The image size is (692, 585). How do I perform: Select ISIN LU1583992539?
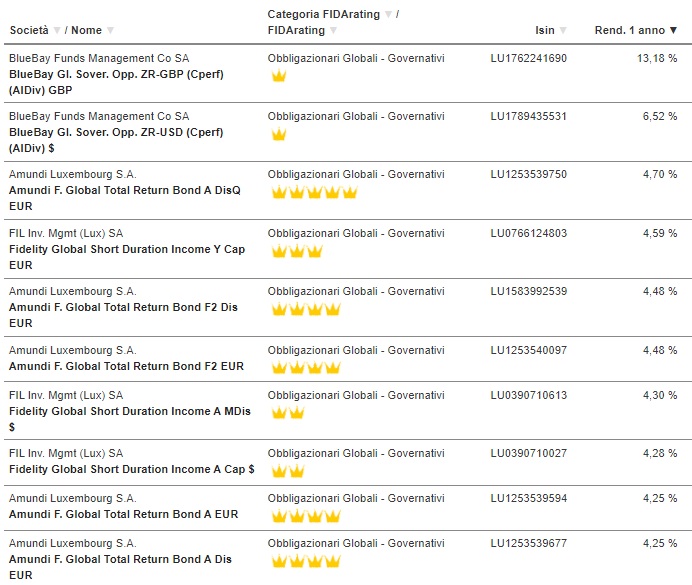[528, 291]
